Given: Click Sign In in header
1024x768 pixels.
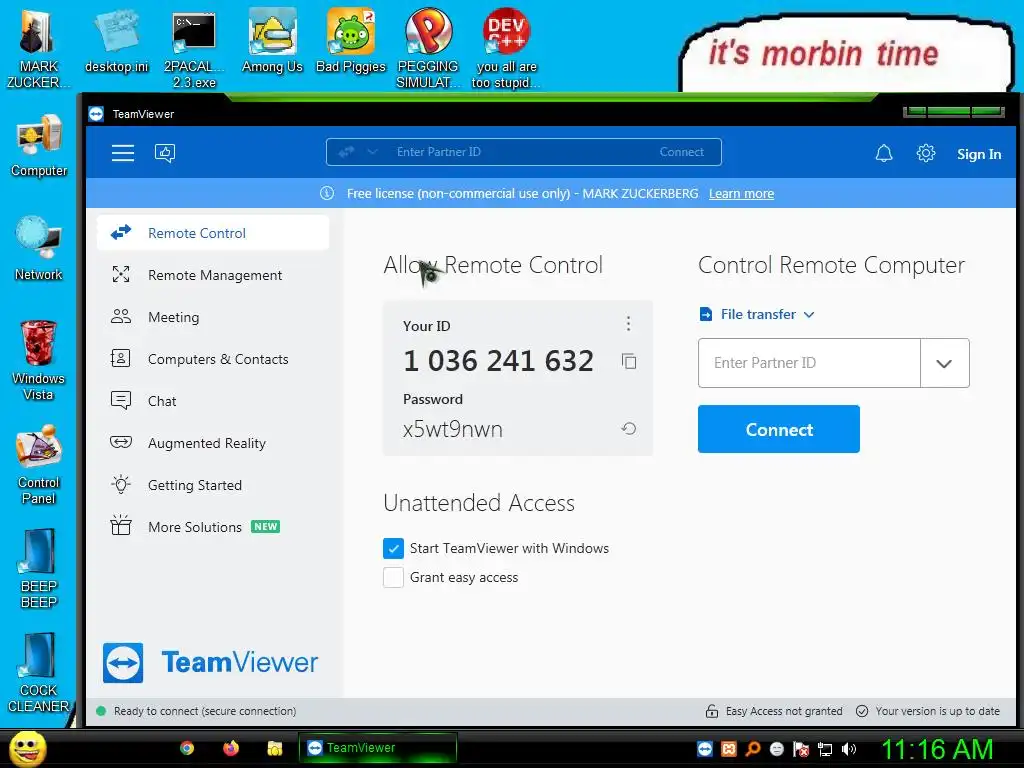Looking at the screenshot, I should point(979,154).
